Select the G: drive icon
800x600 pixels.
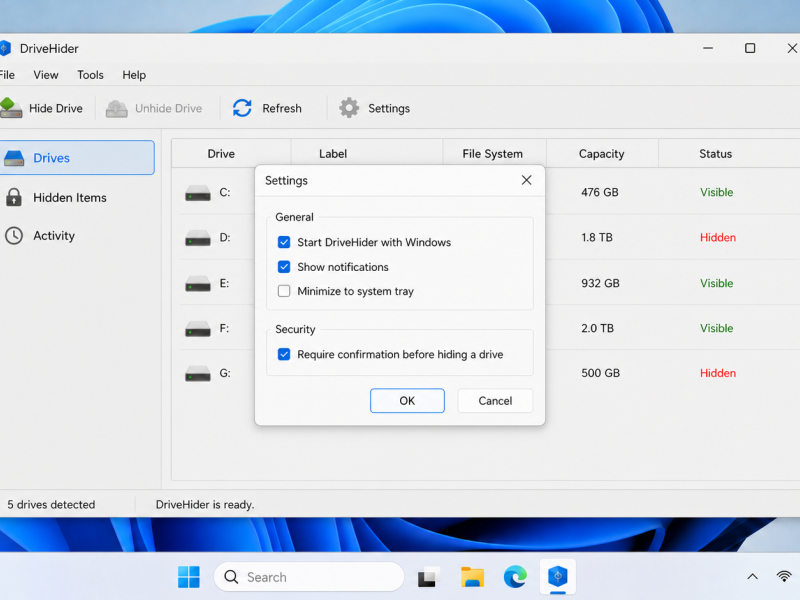point(197,373)
